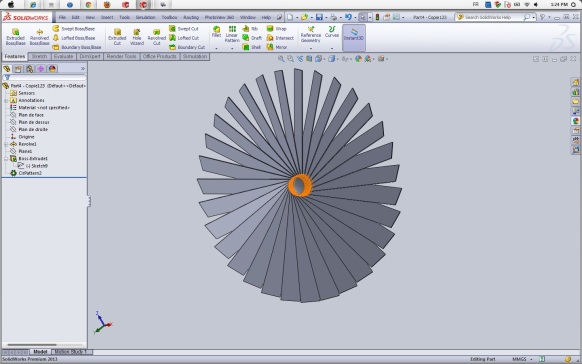
Task: Select Plan de face plane
Action: [27, 115]
